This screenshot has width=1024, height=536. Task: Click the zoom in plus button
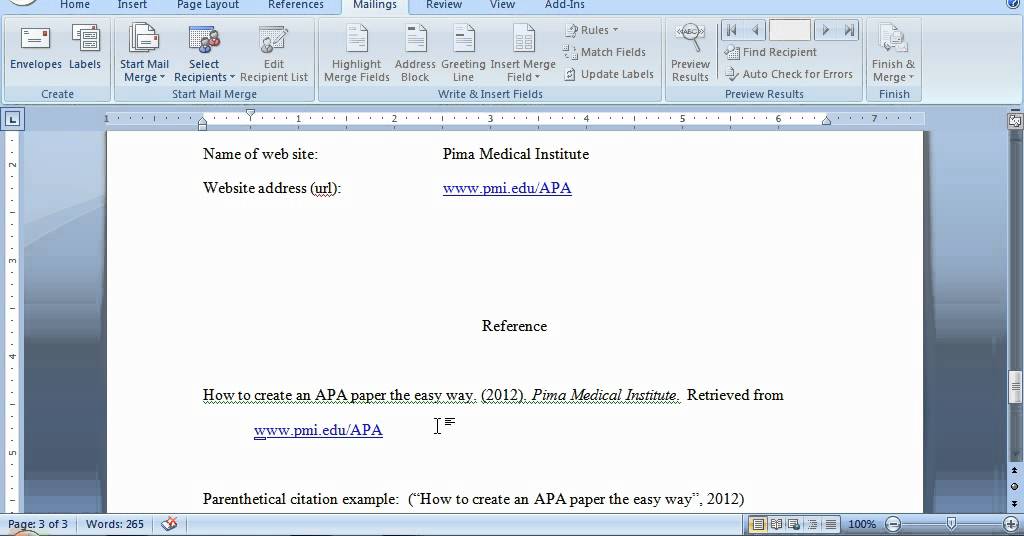pos(1011,524)
